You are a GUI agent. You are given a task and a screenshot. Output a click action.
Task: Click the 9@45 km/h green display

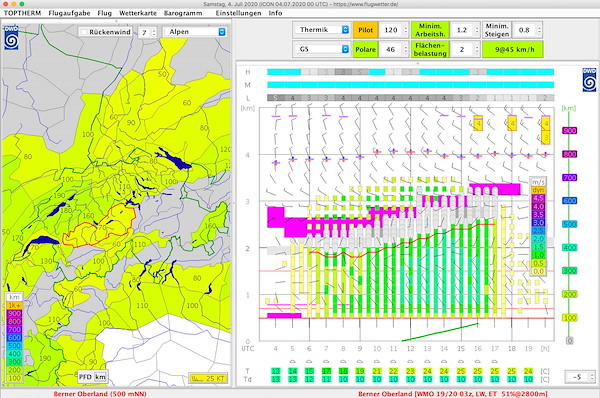point(512,49)
